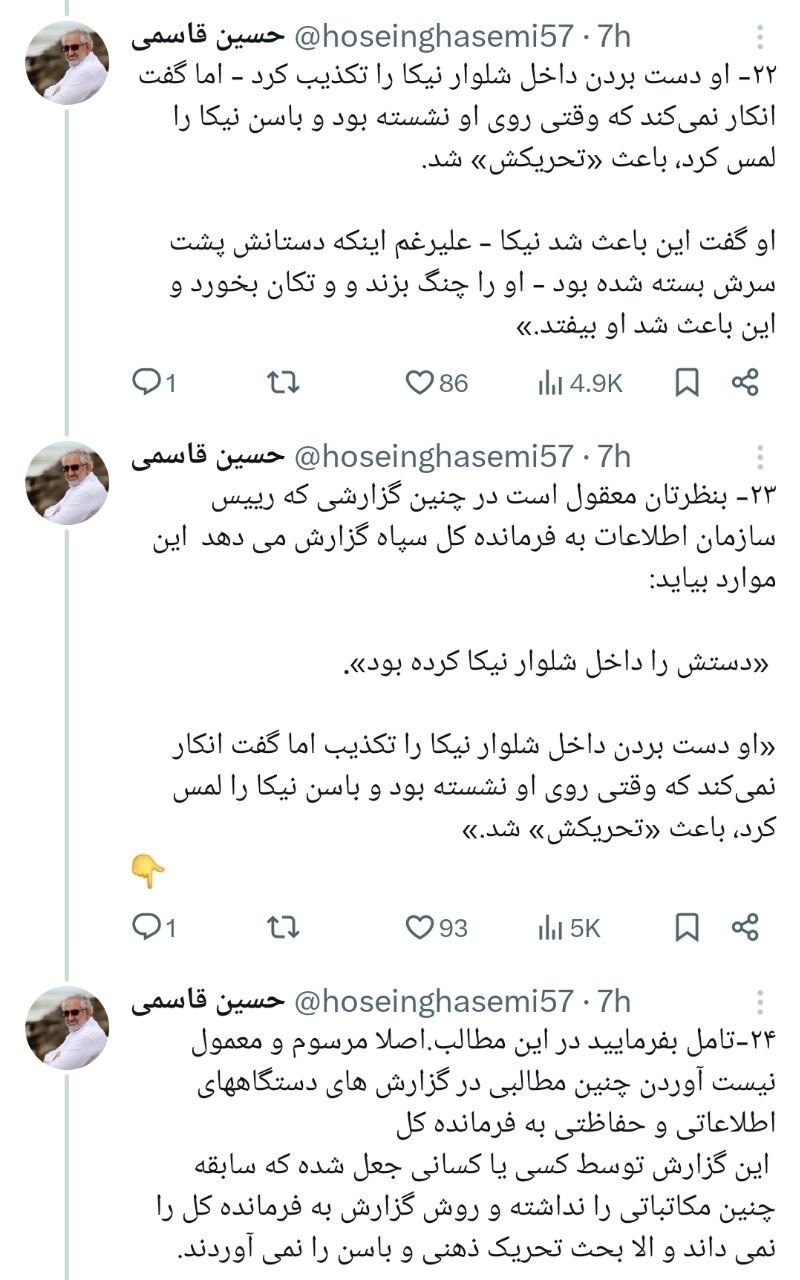The height and width of the screenshot is (1280, 800).
Task: Retweet the tweet with 93 likes
Action: click(284, 927)
